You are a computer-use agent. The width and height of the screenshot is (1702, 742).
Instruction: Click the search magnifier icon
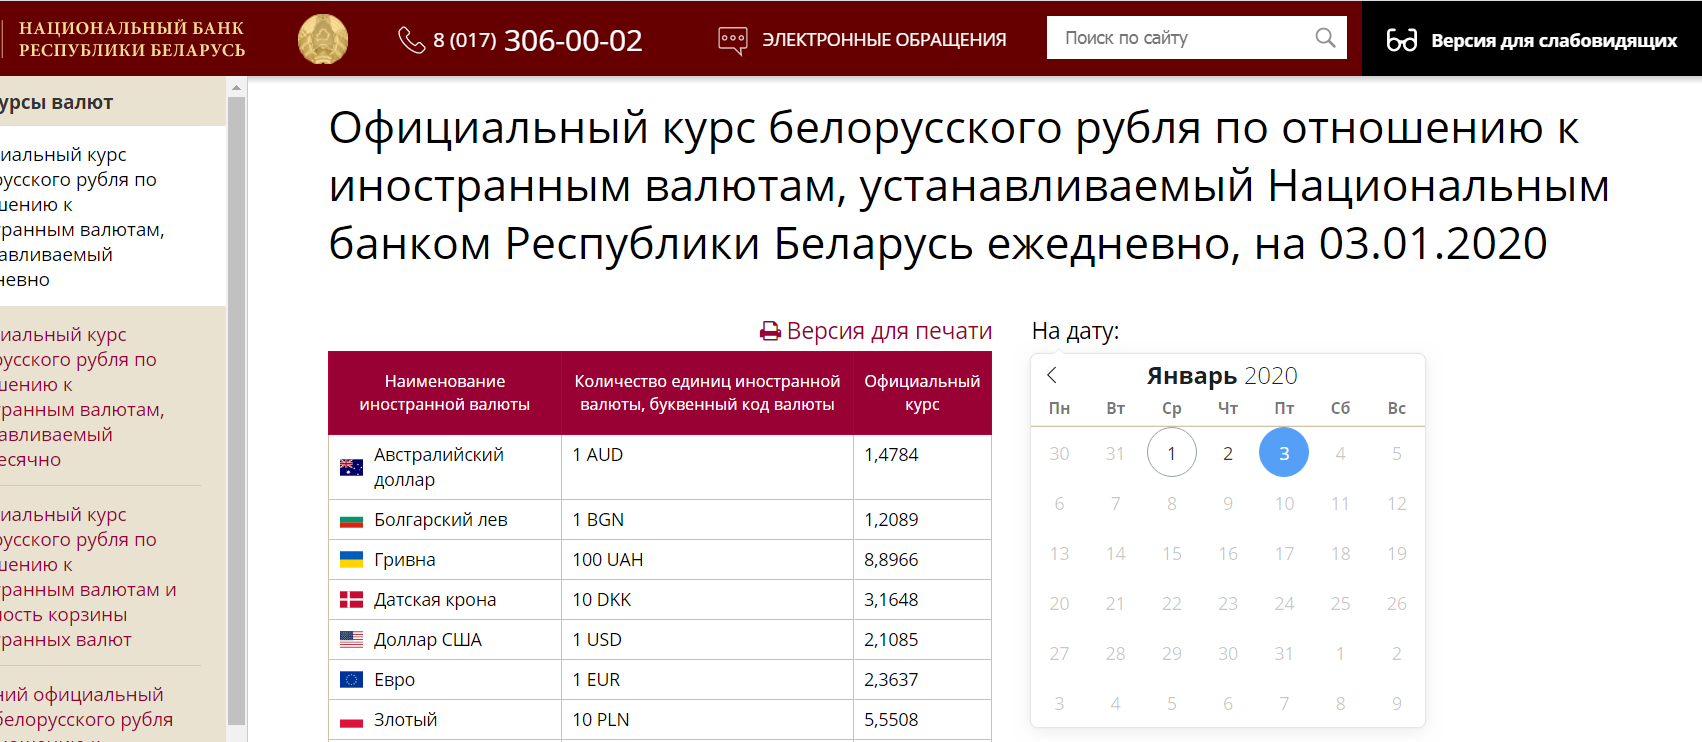tap(1325, 38)
